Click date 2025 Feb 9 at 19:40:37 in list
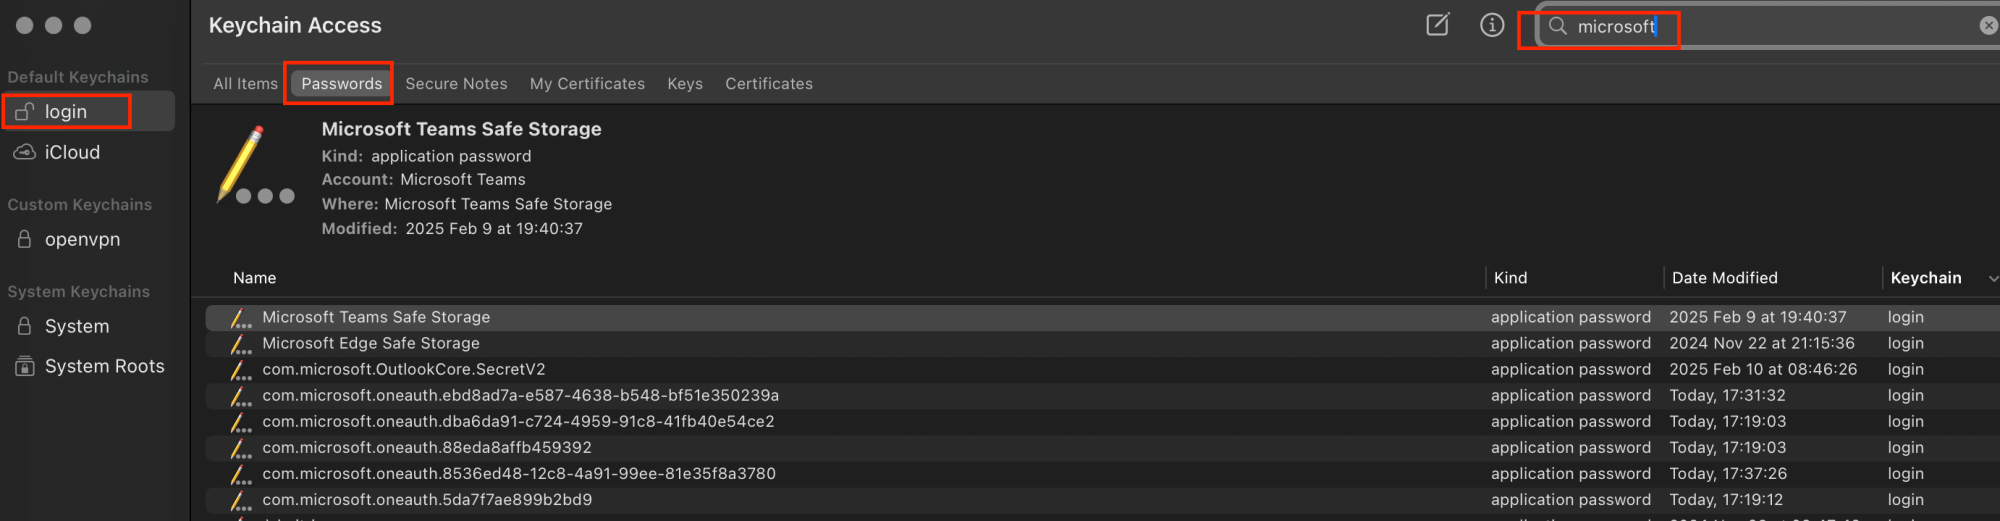Screen dimensions: 2000x521 pyautogui.click(x=1757, y=317)
